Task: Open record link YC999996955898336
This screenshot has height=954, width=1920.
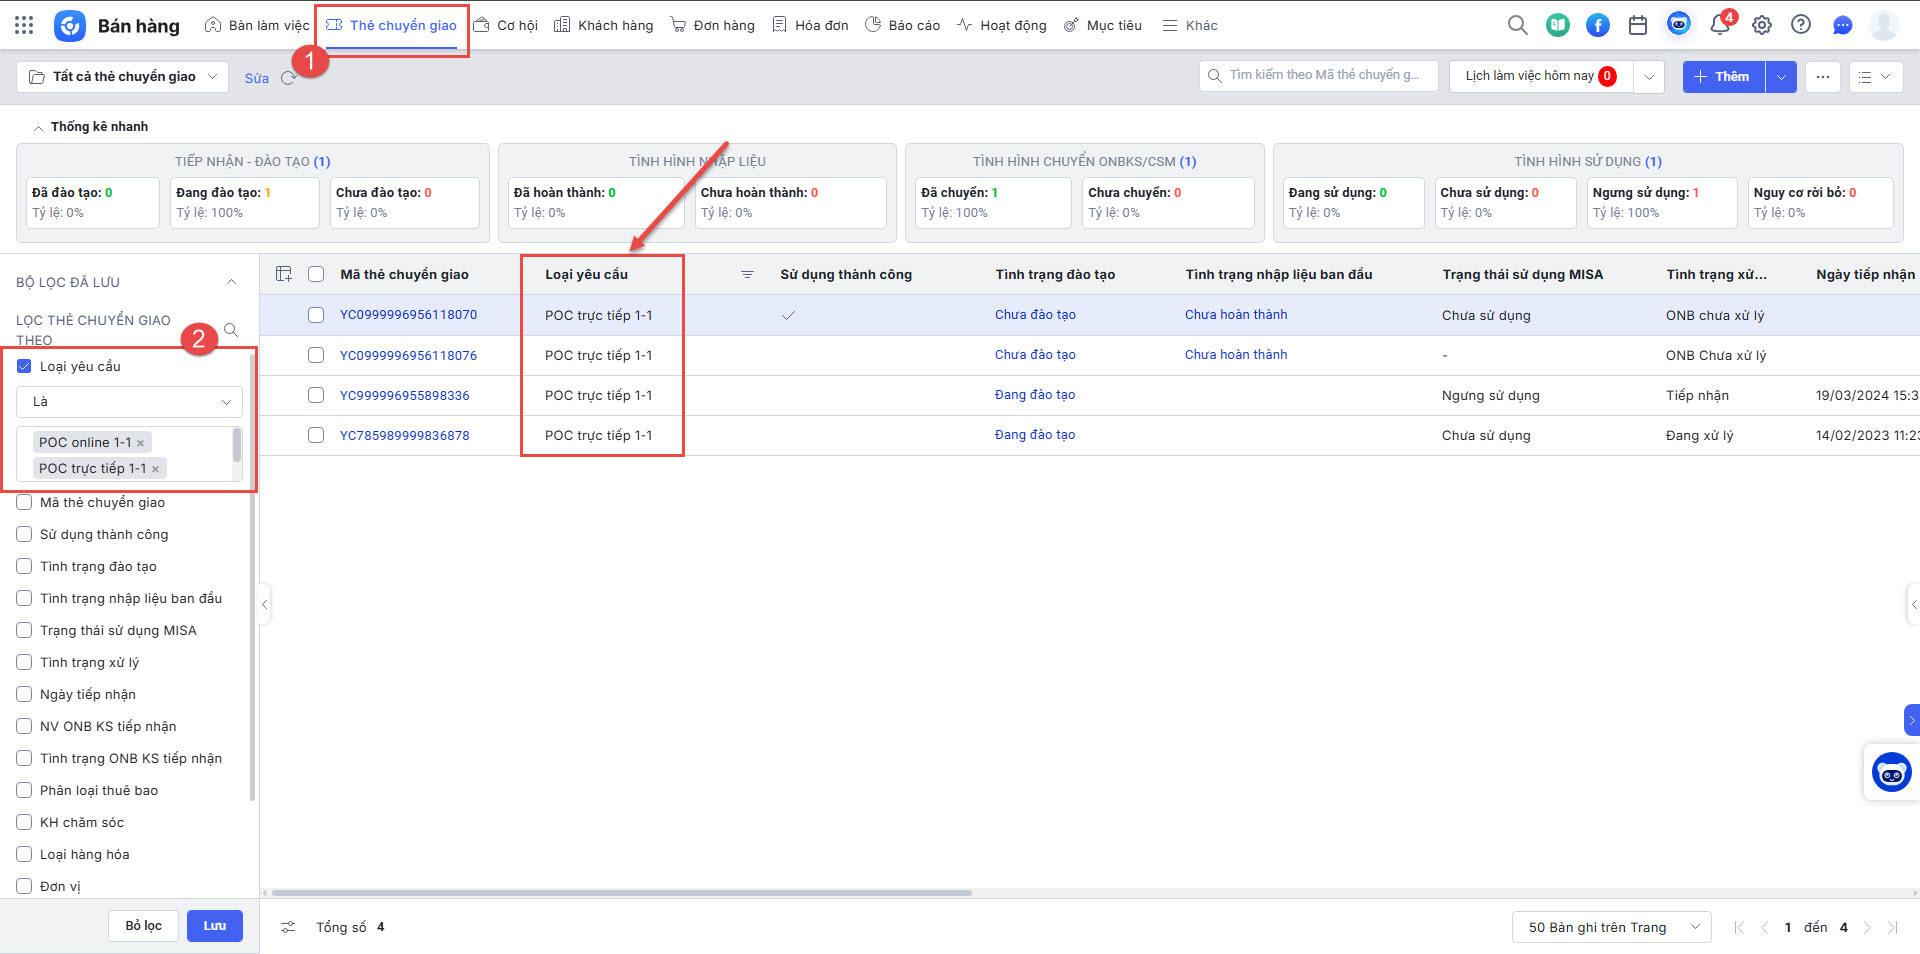Action: (404, 395)
